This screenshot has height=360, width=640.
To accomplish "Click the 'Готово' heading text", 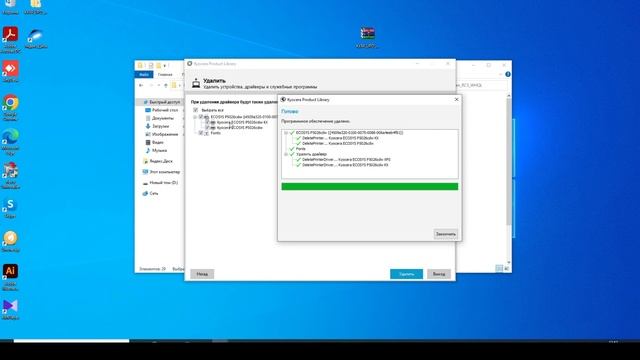I will point(289,111).
